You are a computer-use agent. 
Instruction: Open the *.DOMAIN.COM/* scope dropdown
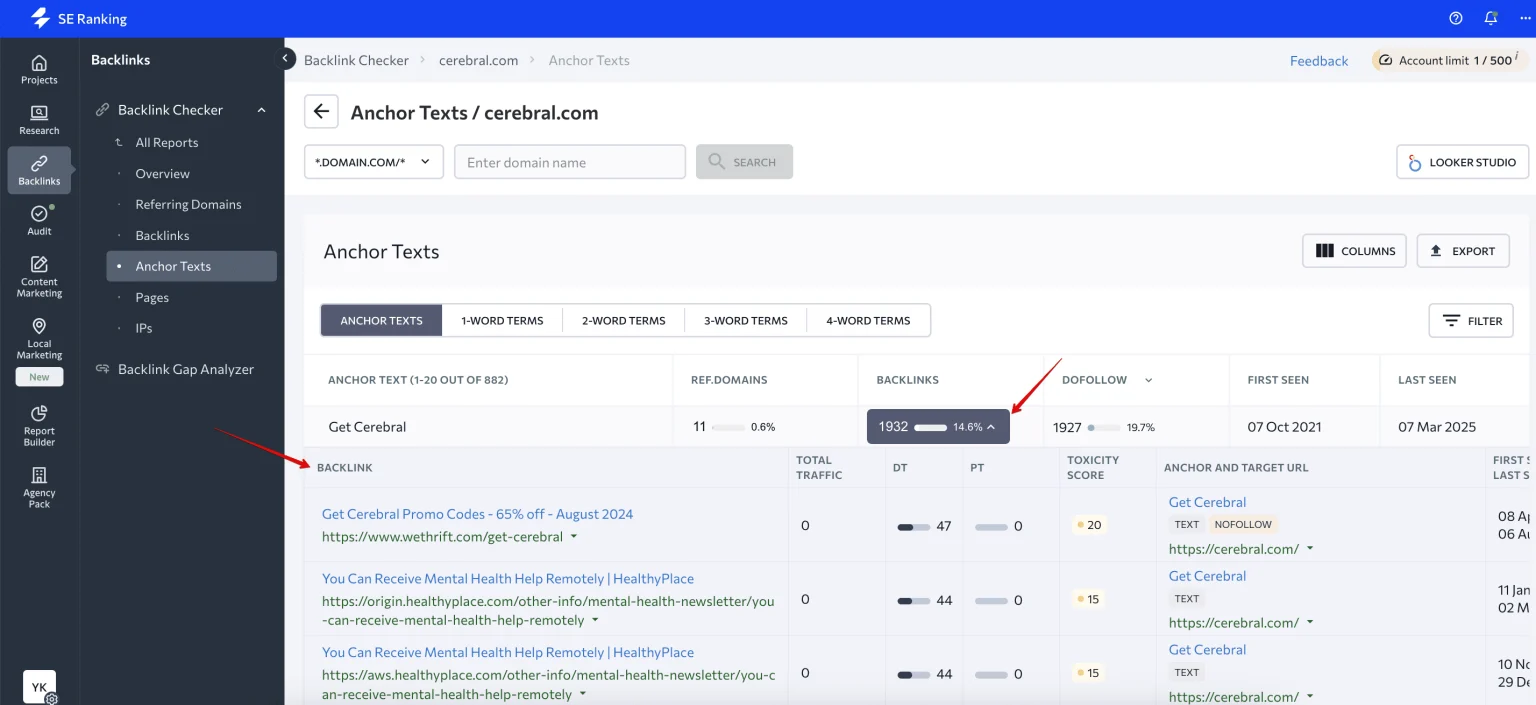pyautogui.click(x=373, y=161)
